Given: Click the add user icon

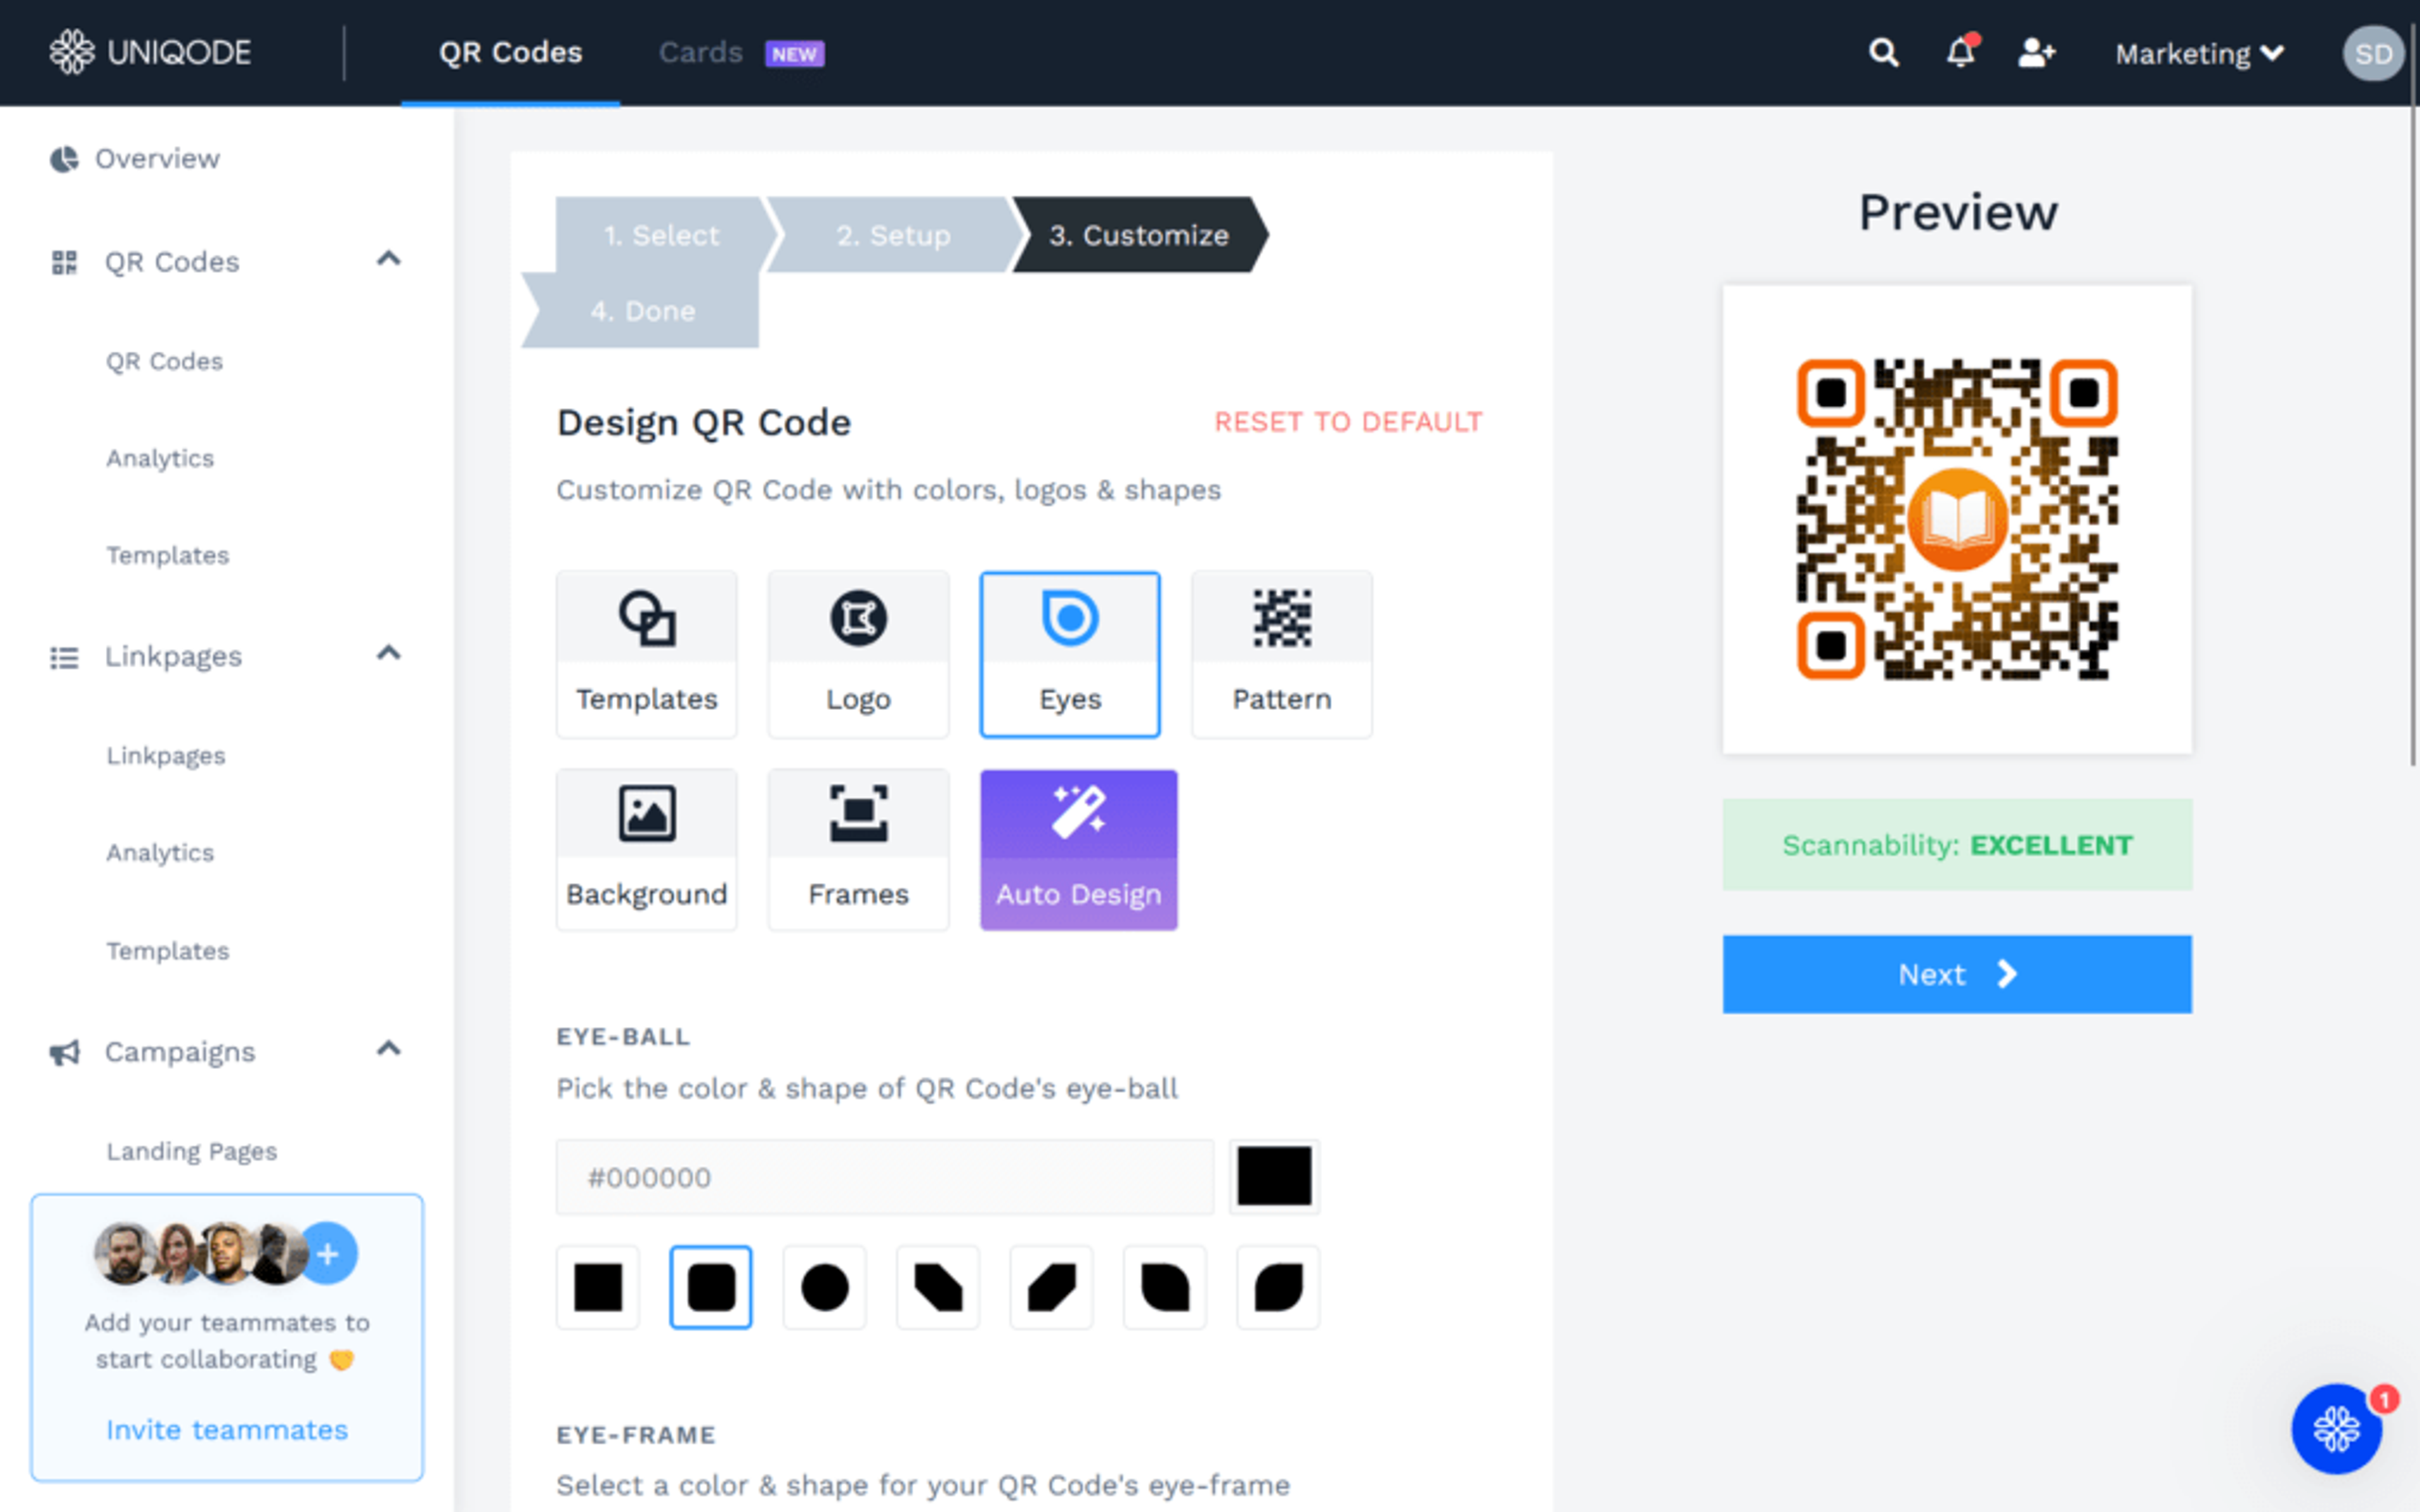Looking at the screenshot, I should pos(2036,52).
